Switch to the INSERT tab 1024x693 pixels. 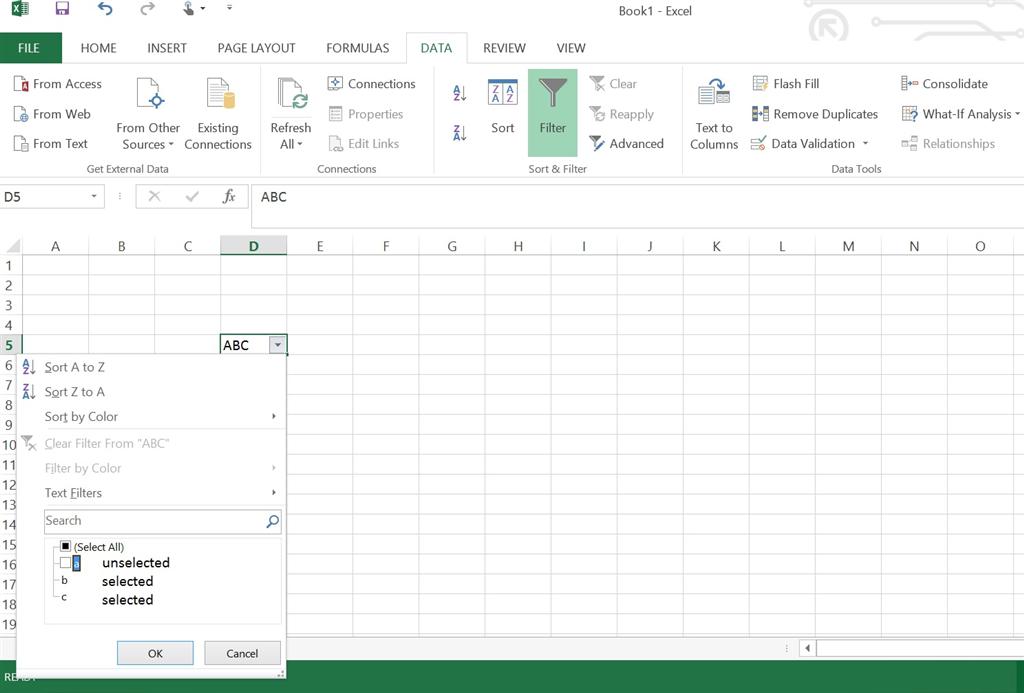[167, 48]
